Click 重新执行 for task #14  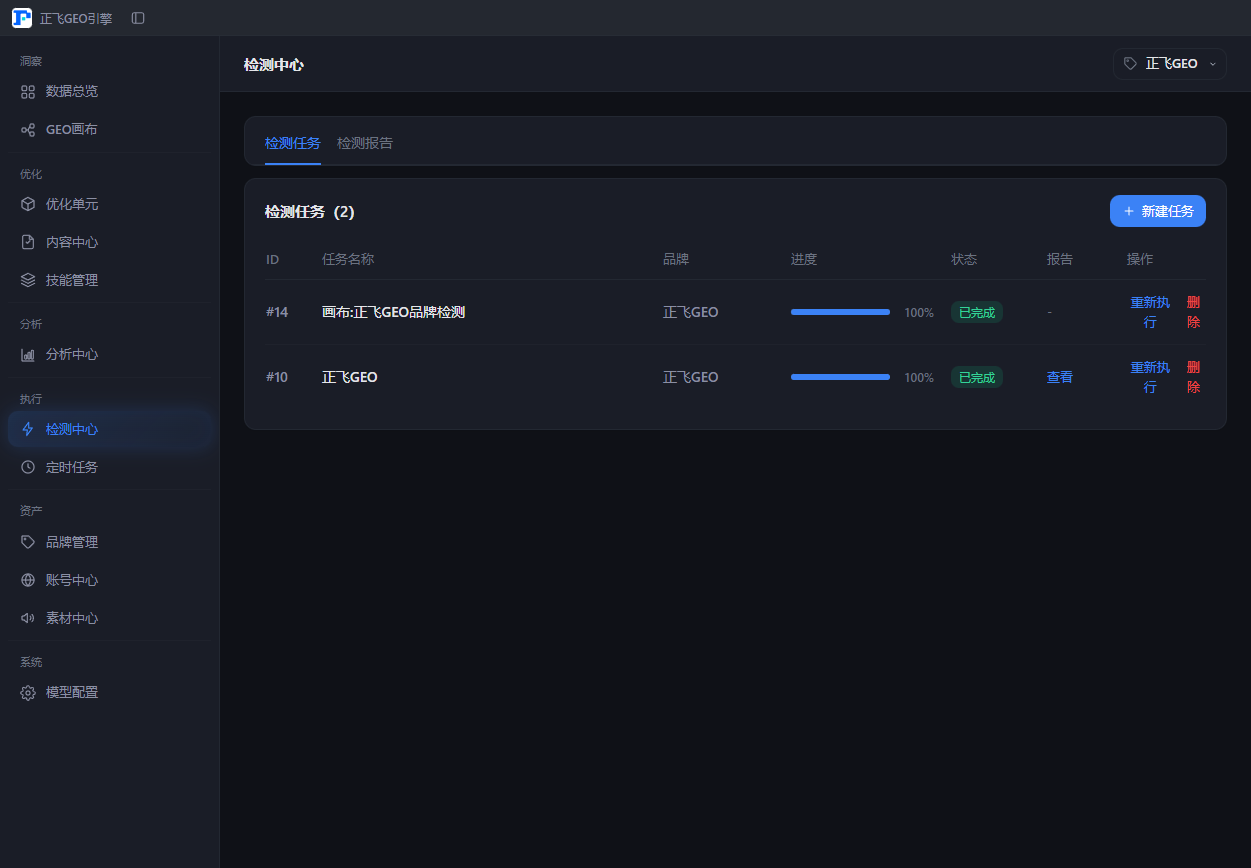click(1150, 312)
